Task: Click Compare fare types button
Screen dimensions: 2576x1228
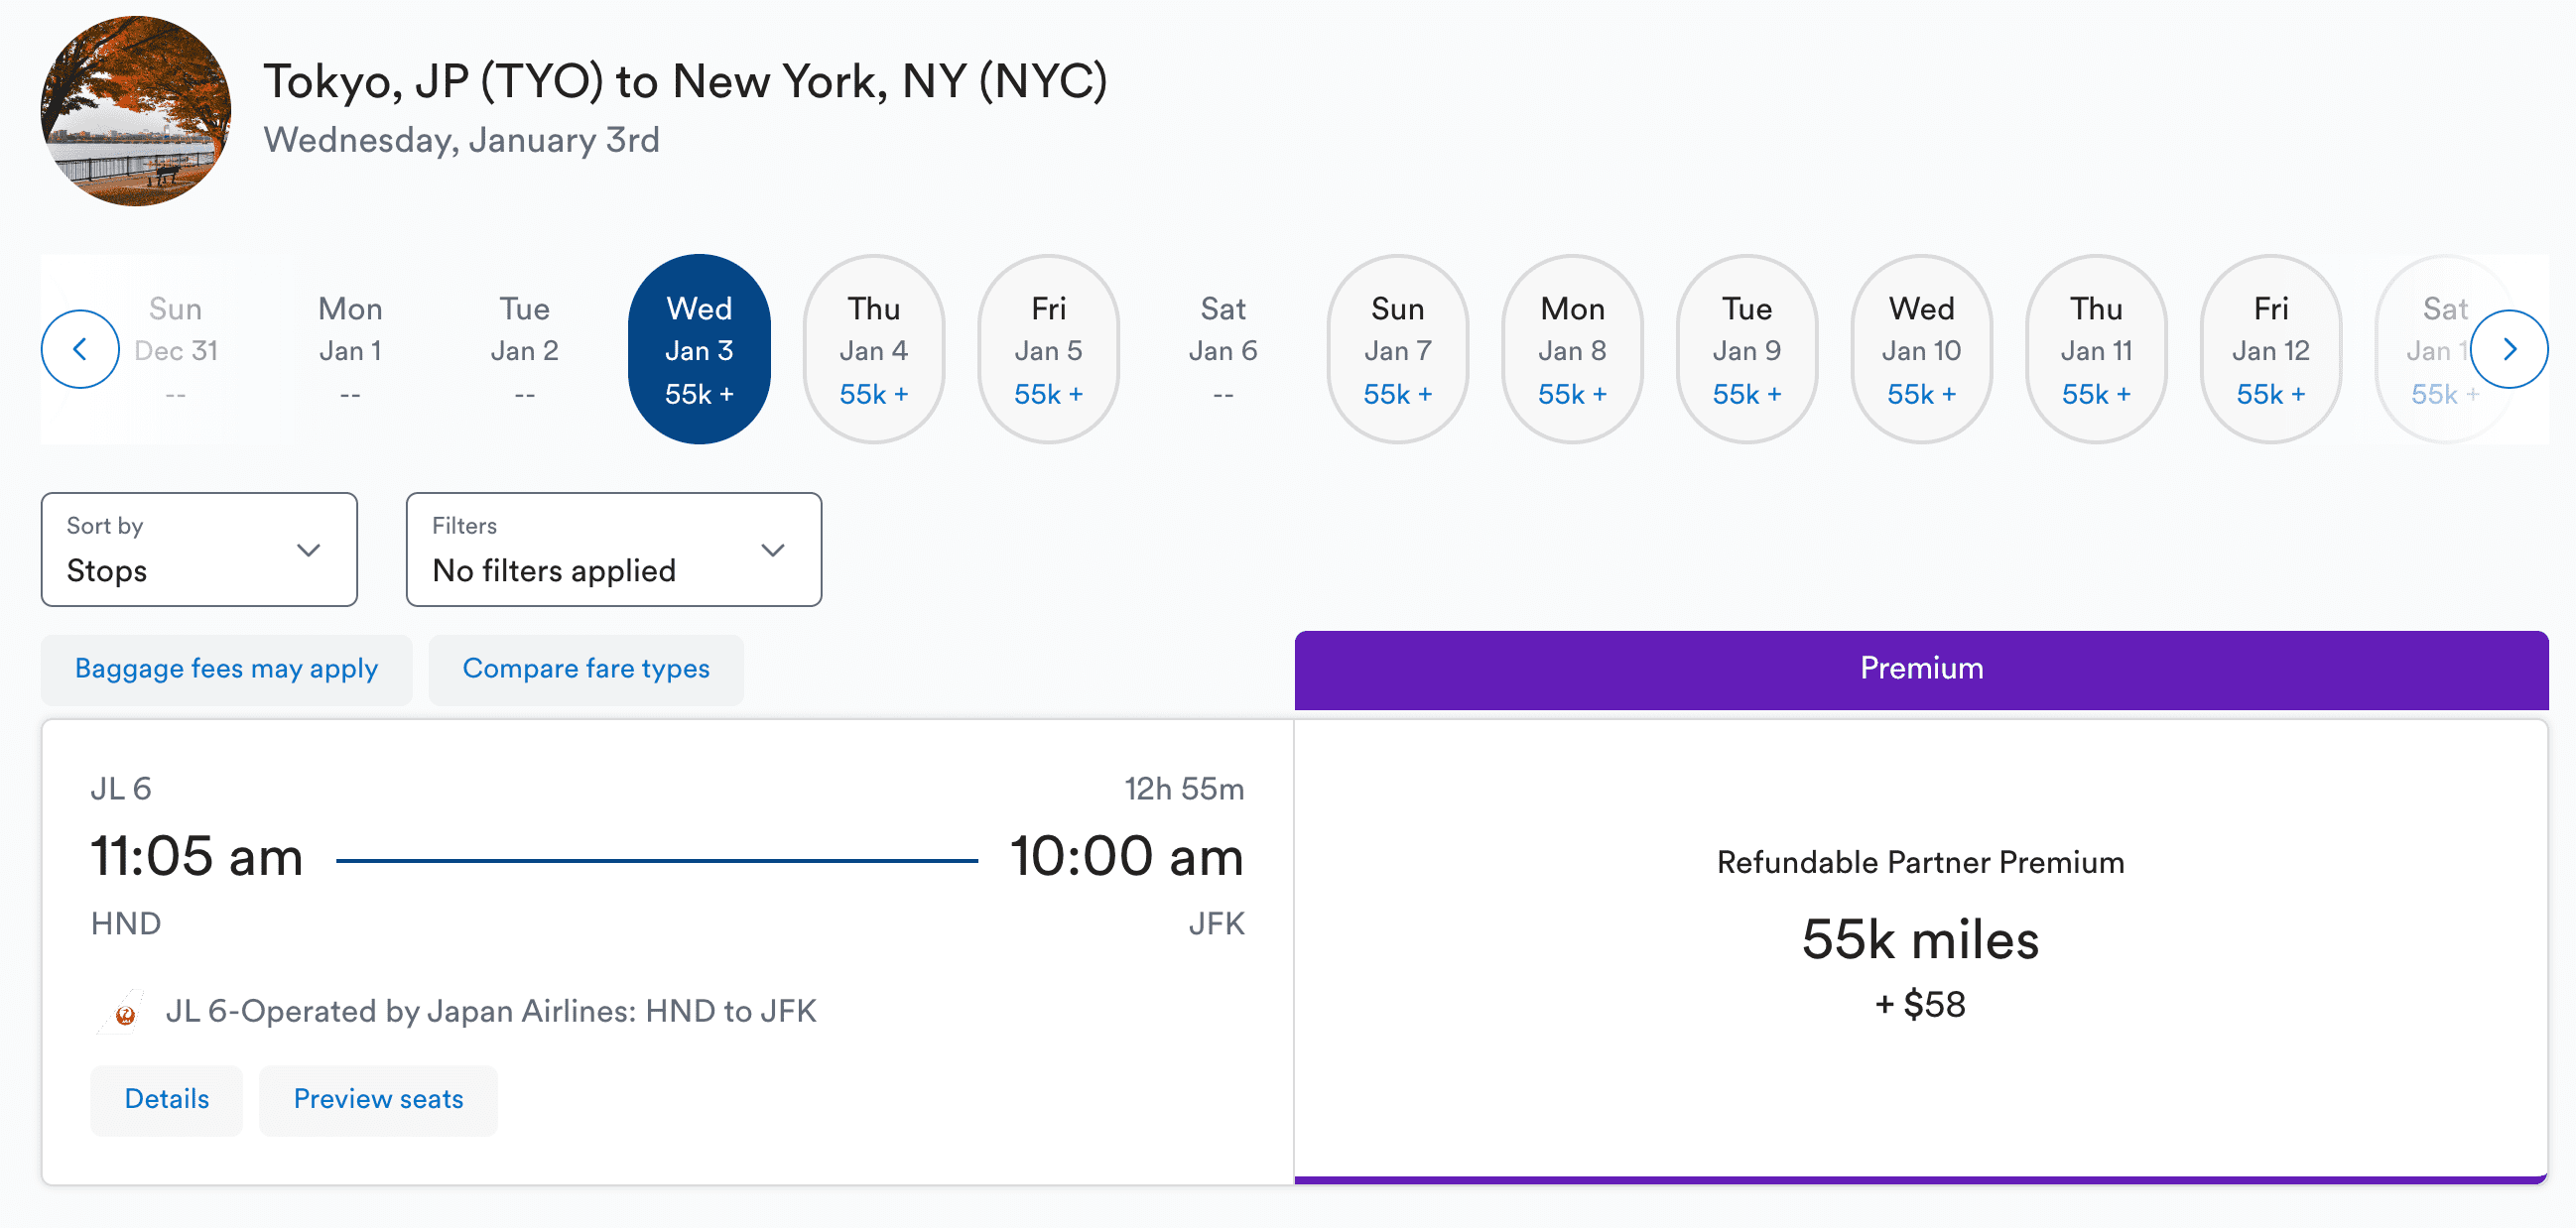Action: tap(586, 669)
